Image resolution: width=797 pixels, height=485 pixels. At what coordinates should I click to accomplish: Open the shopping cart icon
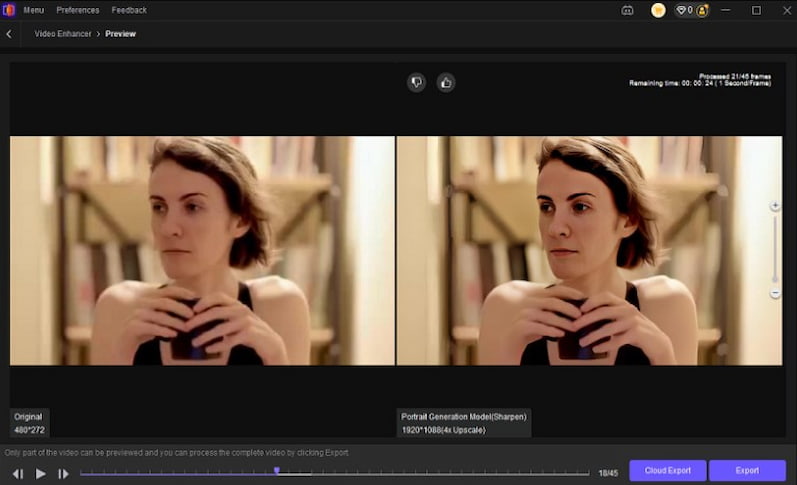tap(658, 10)
